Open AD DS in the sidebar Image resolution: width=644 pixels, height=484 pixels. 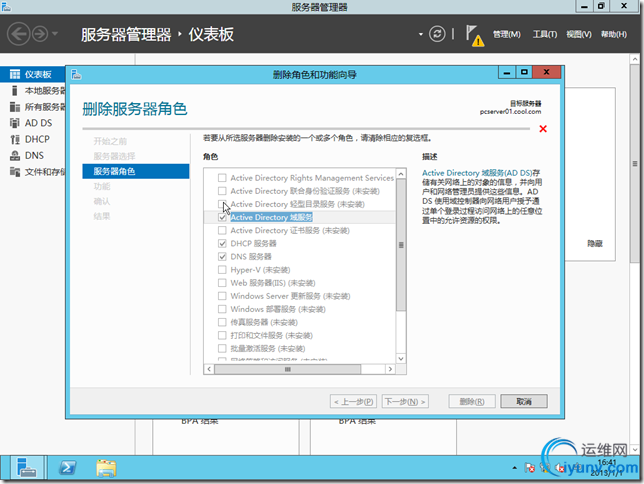click(x=33, y=123)
